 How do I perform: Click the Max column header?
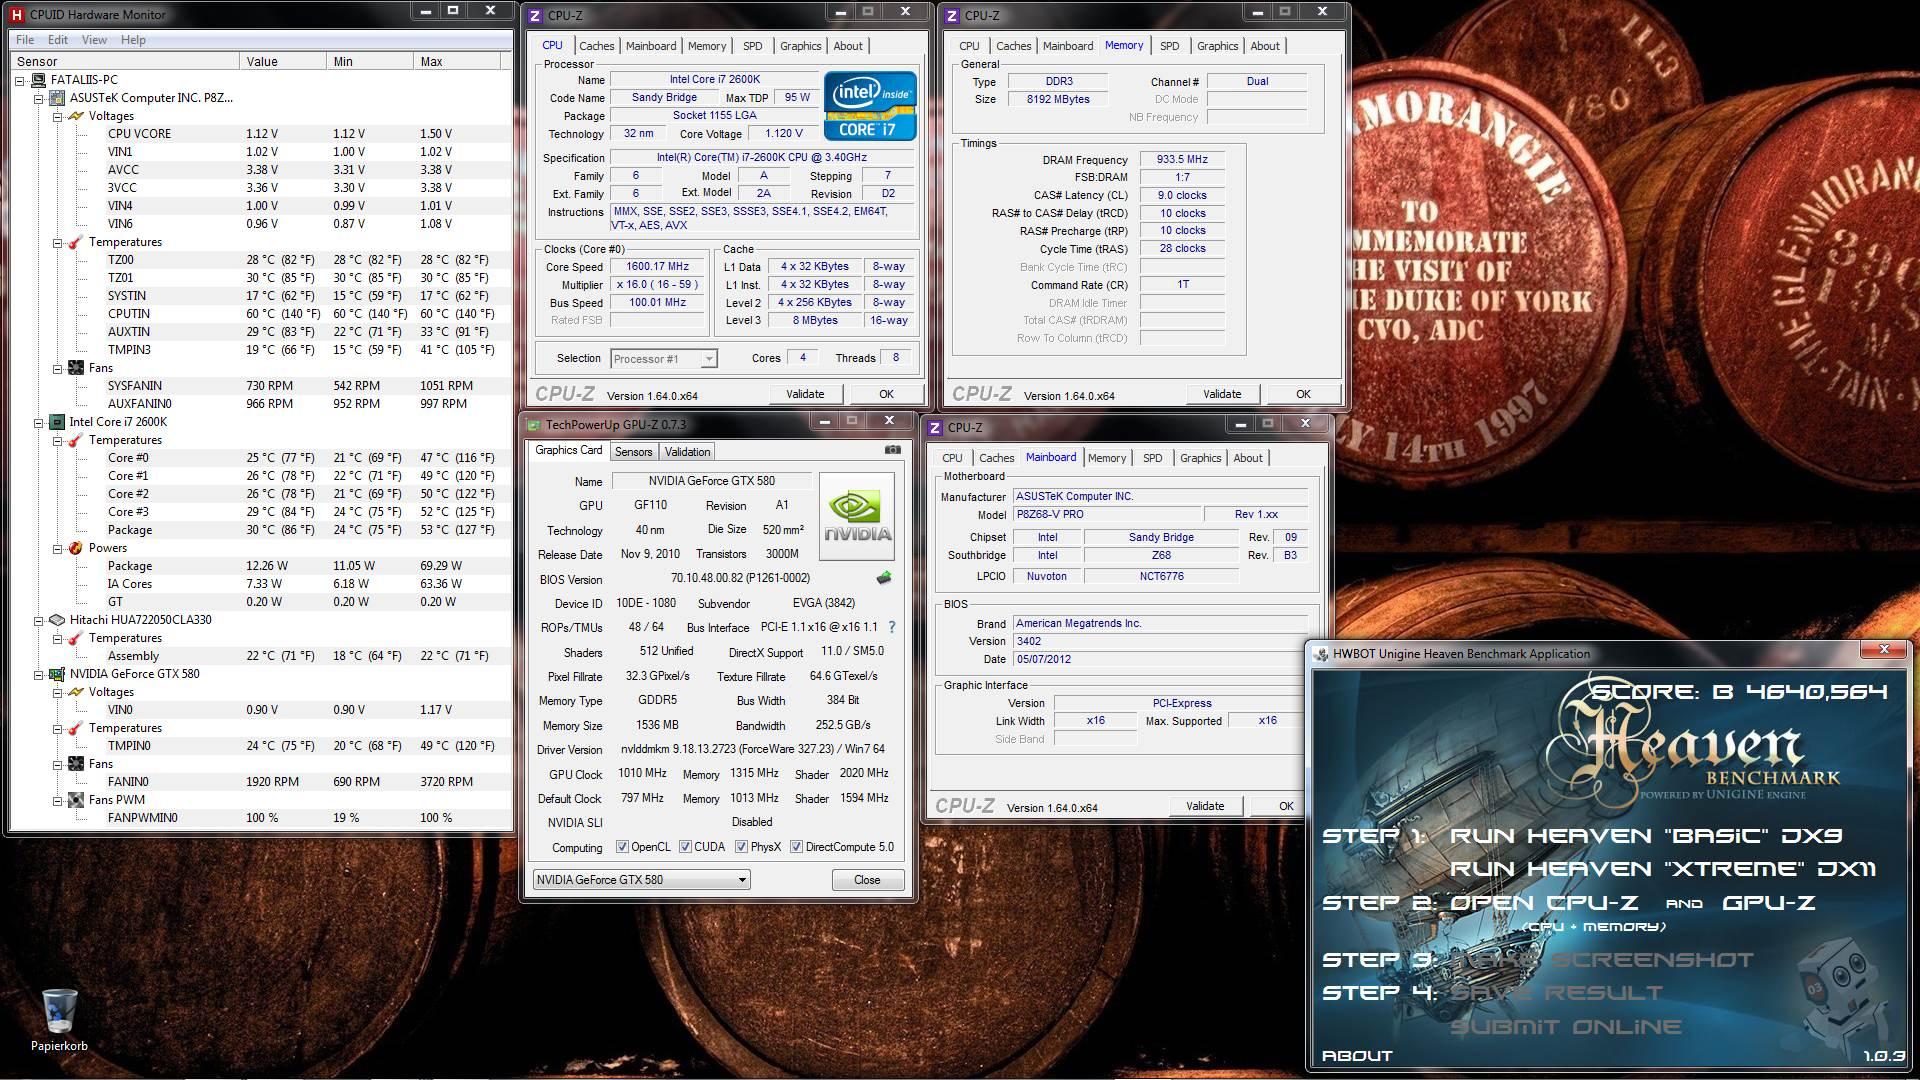click(457, 62)
